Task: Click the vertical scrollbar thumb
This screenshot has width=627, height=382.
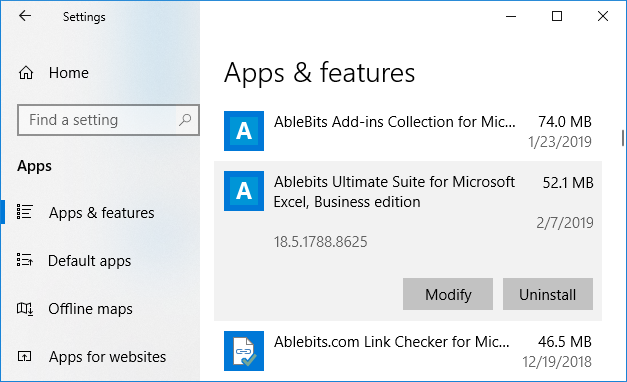Action: pos(623,138)
